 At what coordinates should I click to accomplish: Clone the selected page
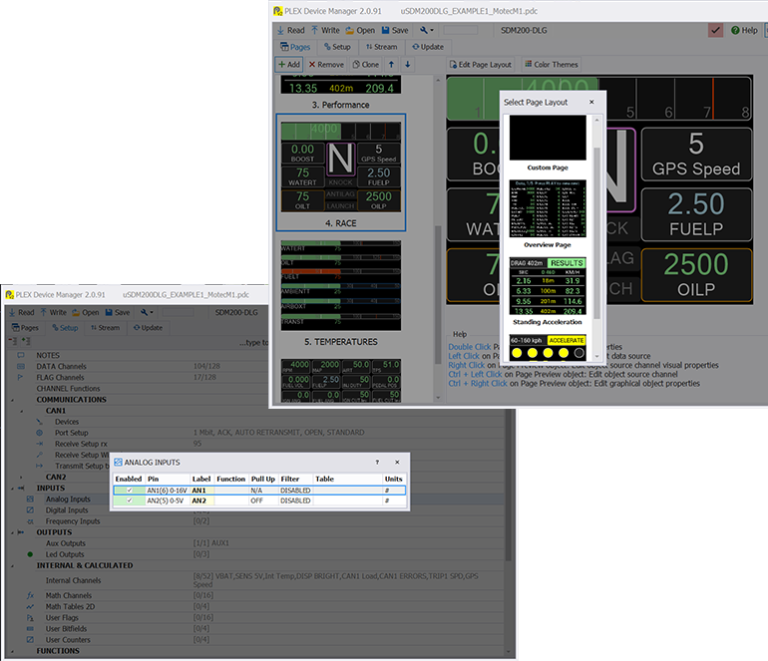(364, 64)
